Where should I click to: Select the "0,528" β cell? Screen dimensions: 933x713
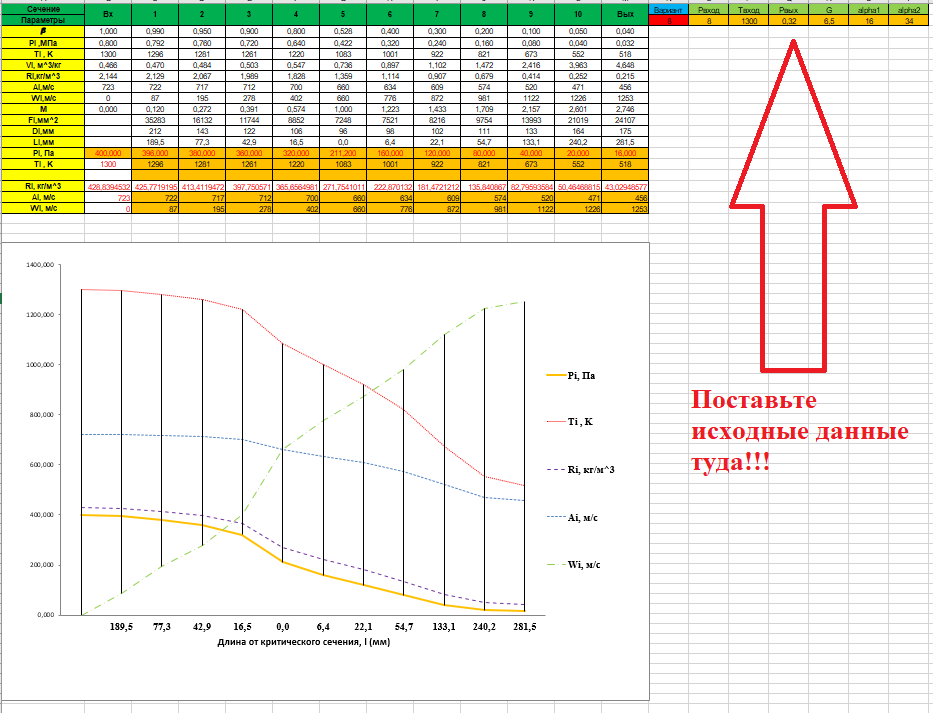(343, 32)
